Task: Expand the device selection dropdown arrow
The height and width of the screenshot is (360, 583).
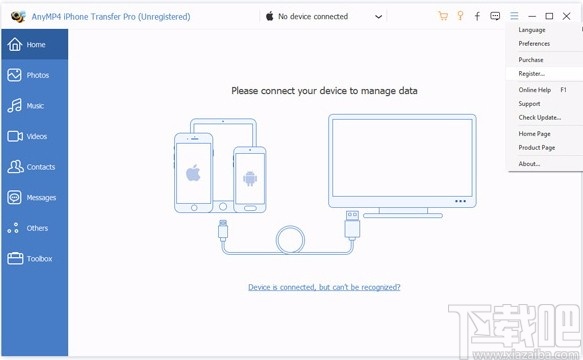Action: click(x=379, y=17)
